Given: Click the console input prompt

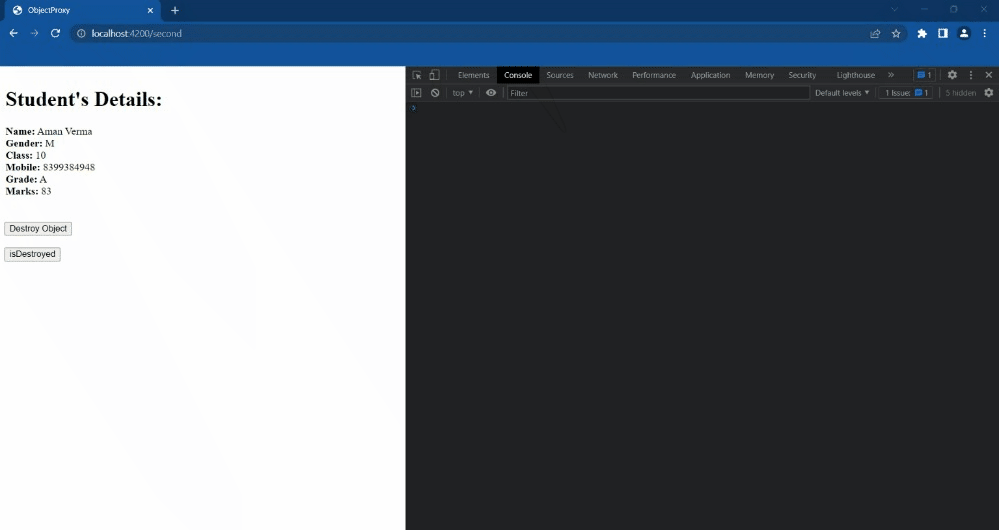Looking at the screenshot, I should [x=702, y=108].
